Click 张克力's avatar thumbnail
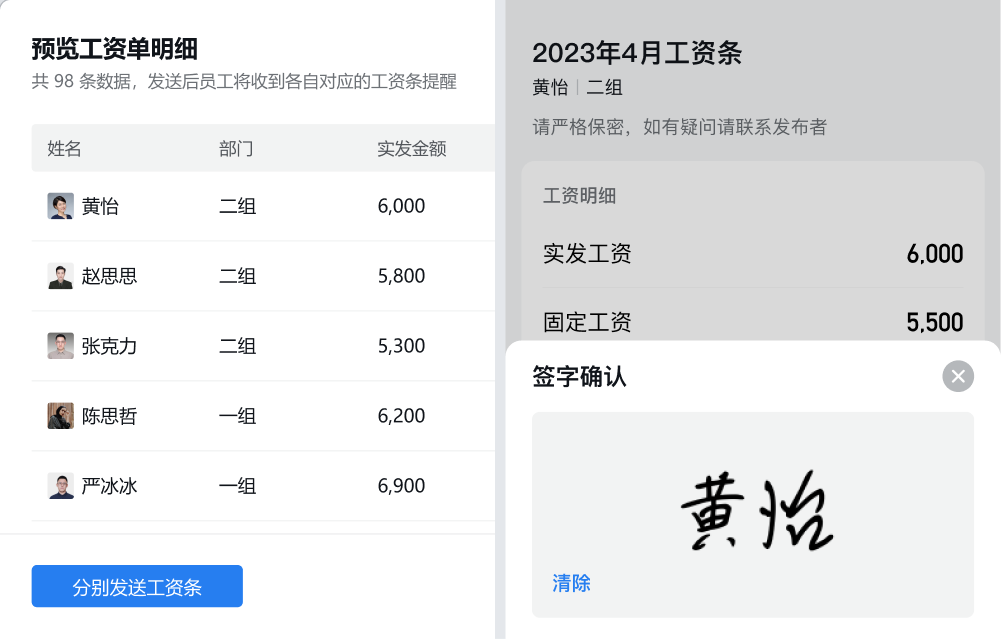The width and height of the screenshot is (1001, 639). (x=60, y=346)
